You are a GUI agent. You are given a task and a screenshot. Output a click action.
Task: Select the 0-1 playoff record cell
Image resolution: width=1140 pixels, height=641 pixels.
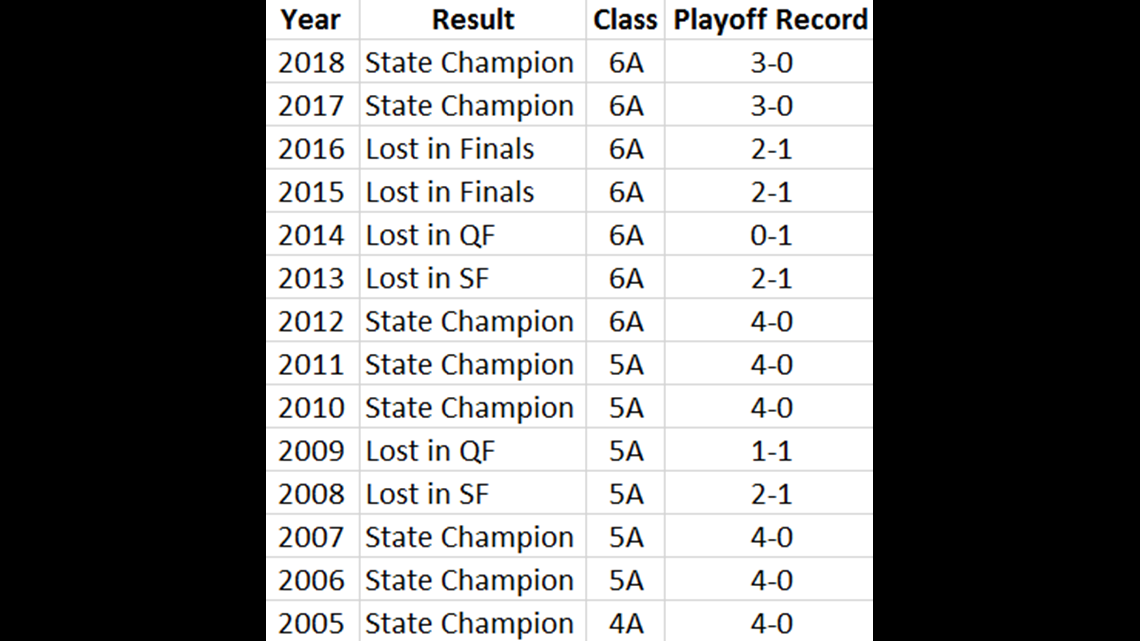[x=769, y=235]
